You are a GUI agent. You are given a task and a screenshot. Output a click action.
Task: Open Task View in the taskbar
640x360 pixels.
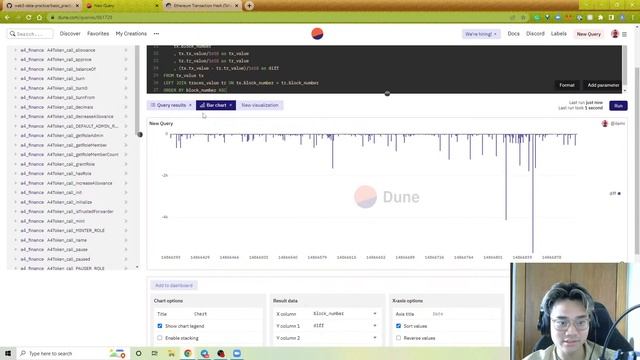155,353
